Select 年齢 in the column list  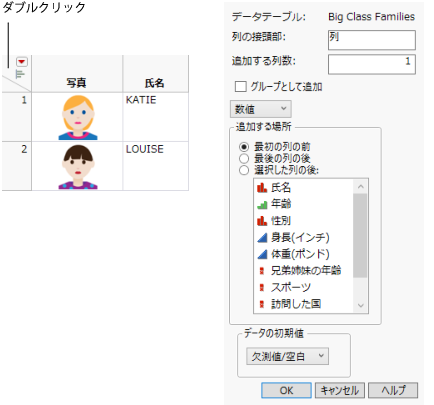pos(281,204)
